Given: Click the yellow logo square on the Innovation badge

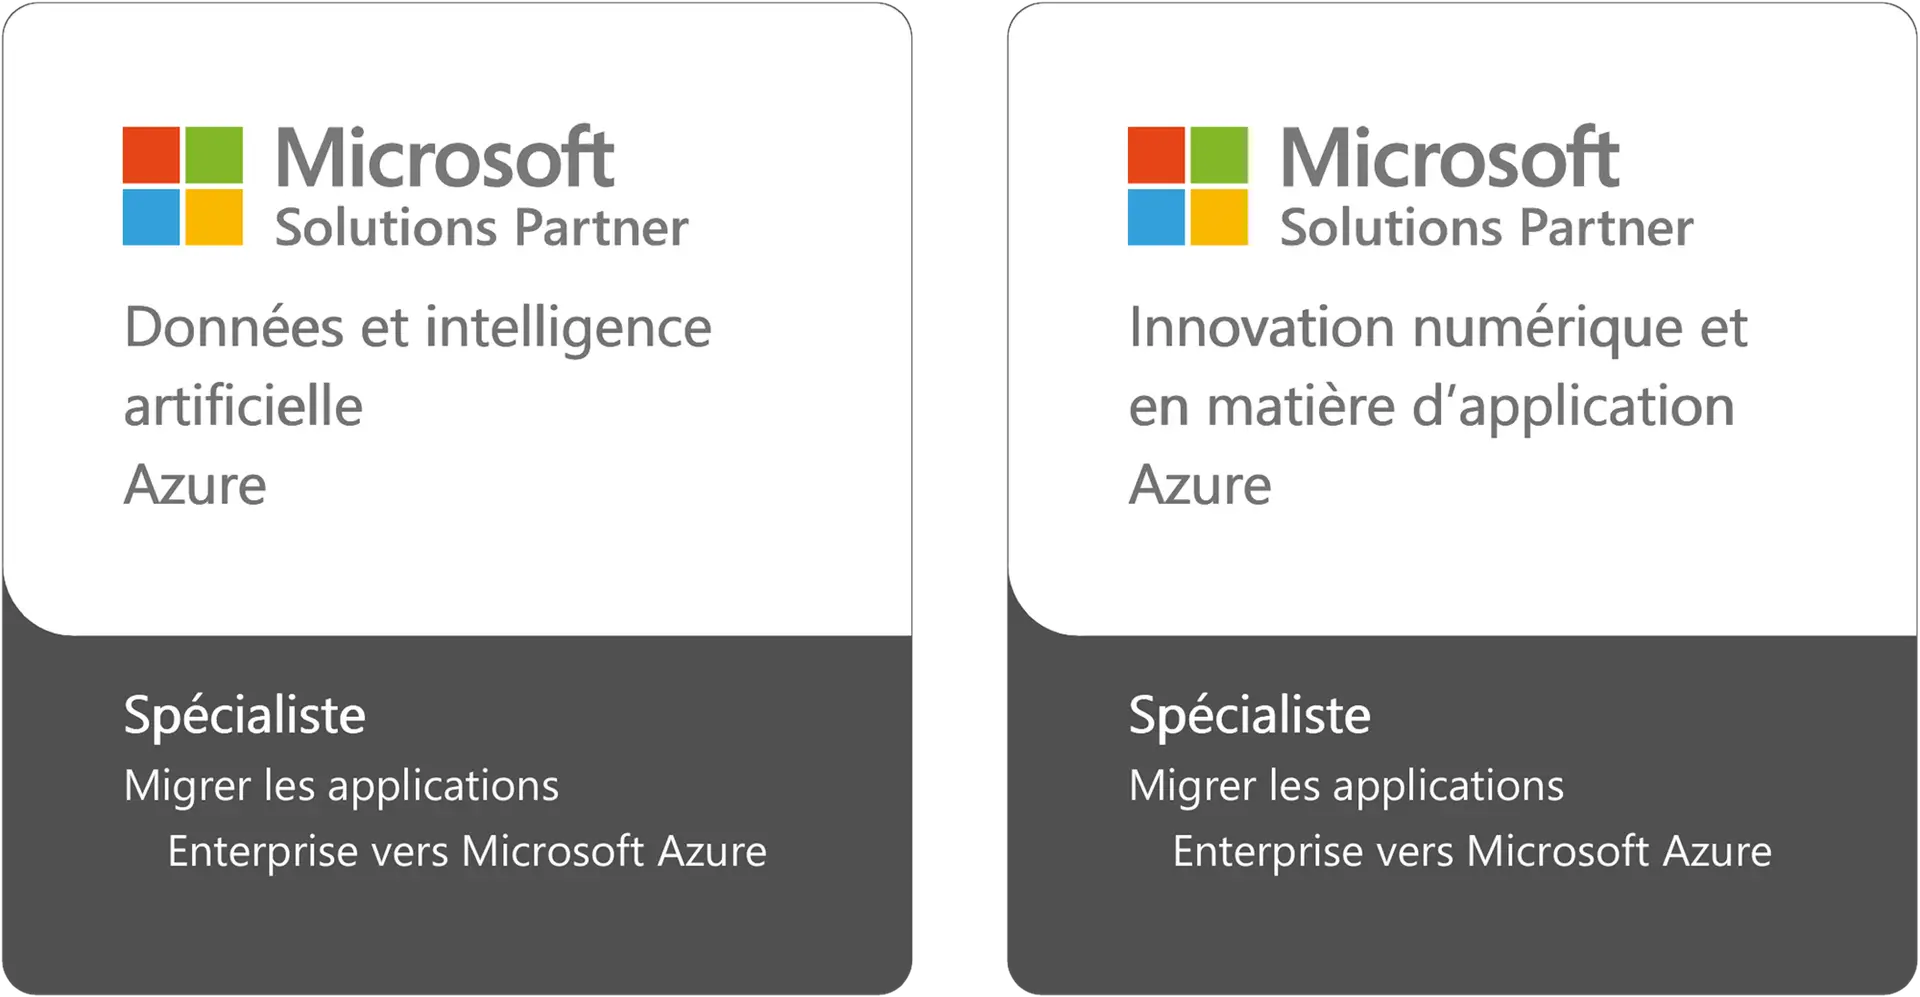Looking at the screenshot, I should 1219,217.
